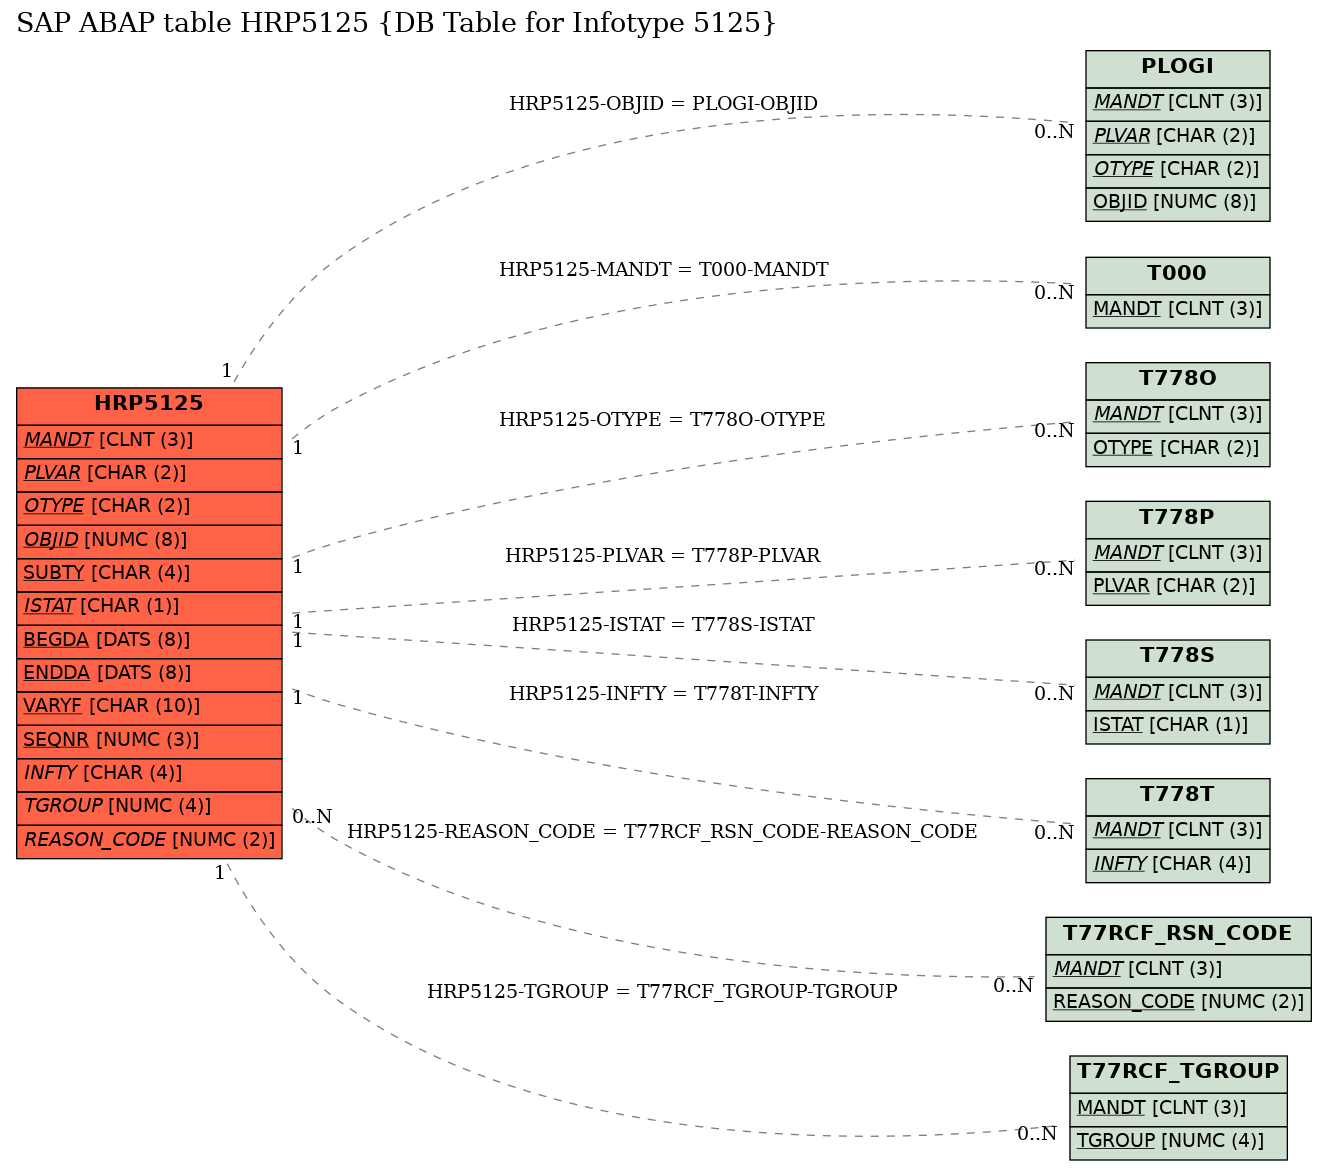The height and width of the screenshot is (1171, 1327).
Task: Select MANDT field in T778P table
Action: click(x=1177, y=554)
